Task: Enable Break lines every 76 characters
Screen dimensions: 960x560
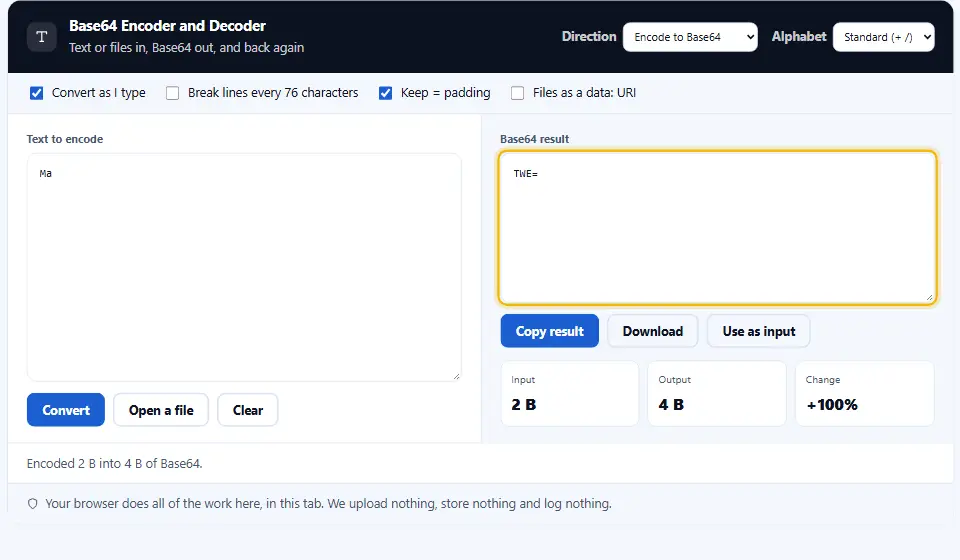Action: point(173,93)
